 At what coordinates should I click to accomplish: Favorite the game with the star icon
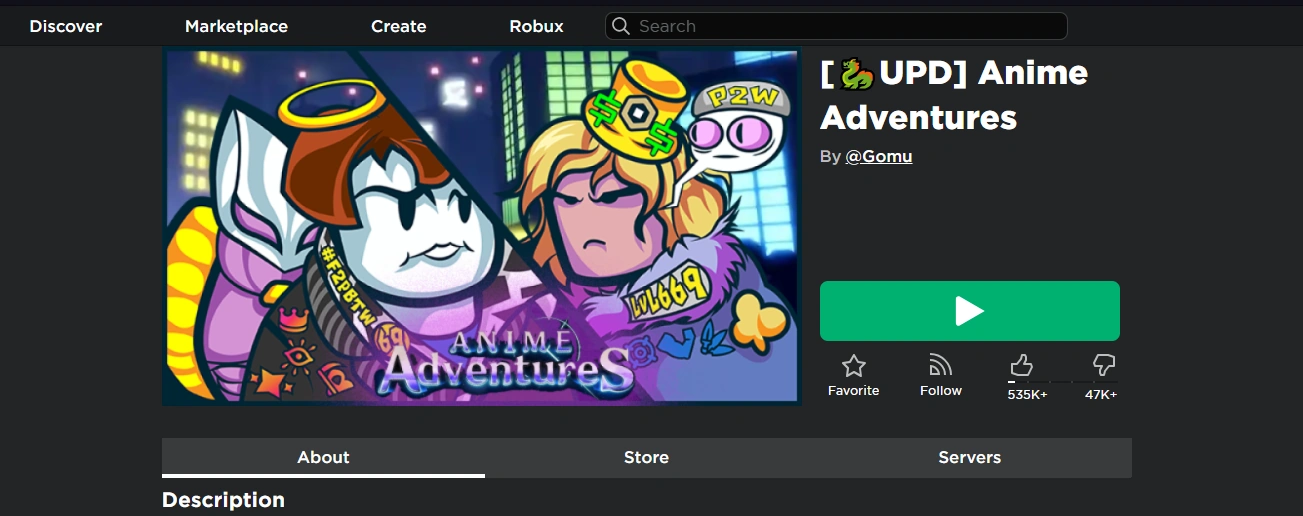(x=853, y=365)
